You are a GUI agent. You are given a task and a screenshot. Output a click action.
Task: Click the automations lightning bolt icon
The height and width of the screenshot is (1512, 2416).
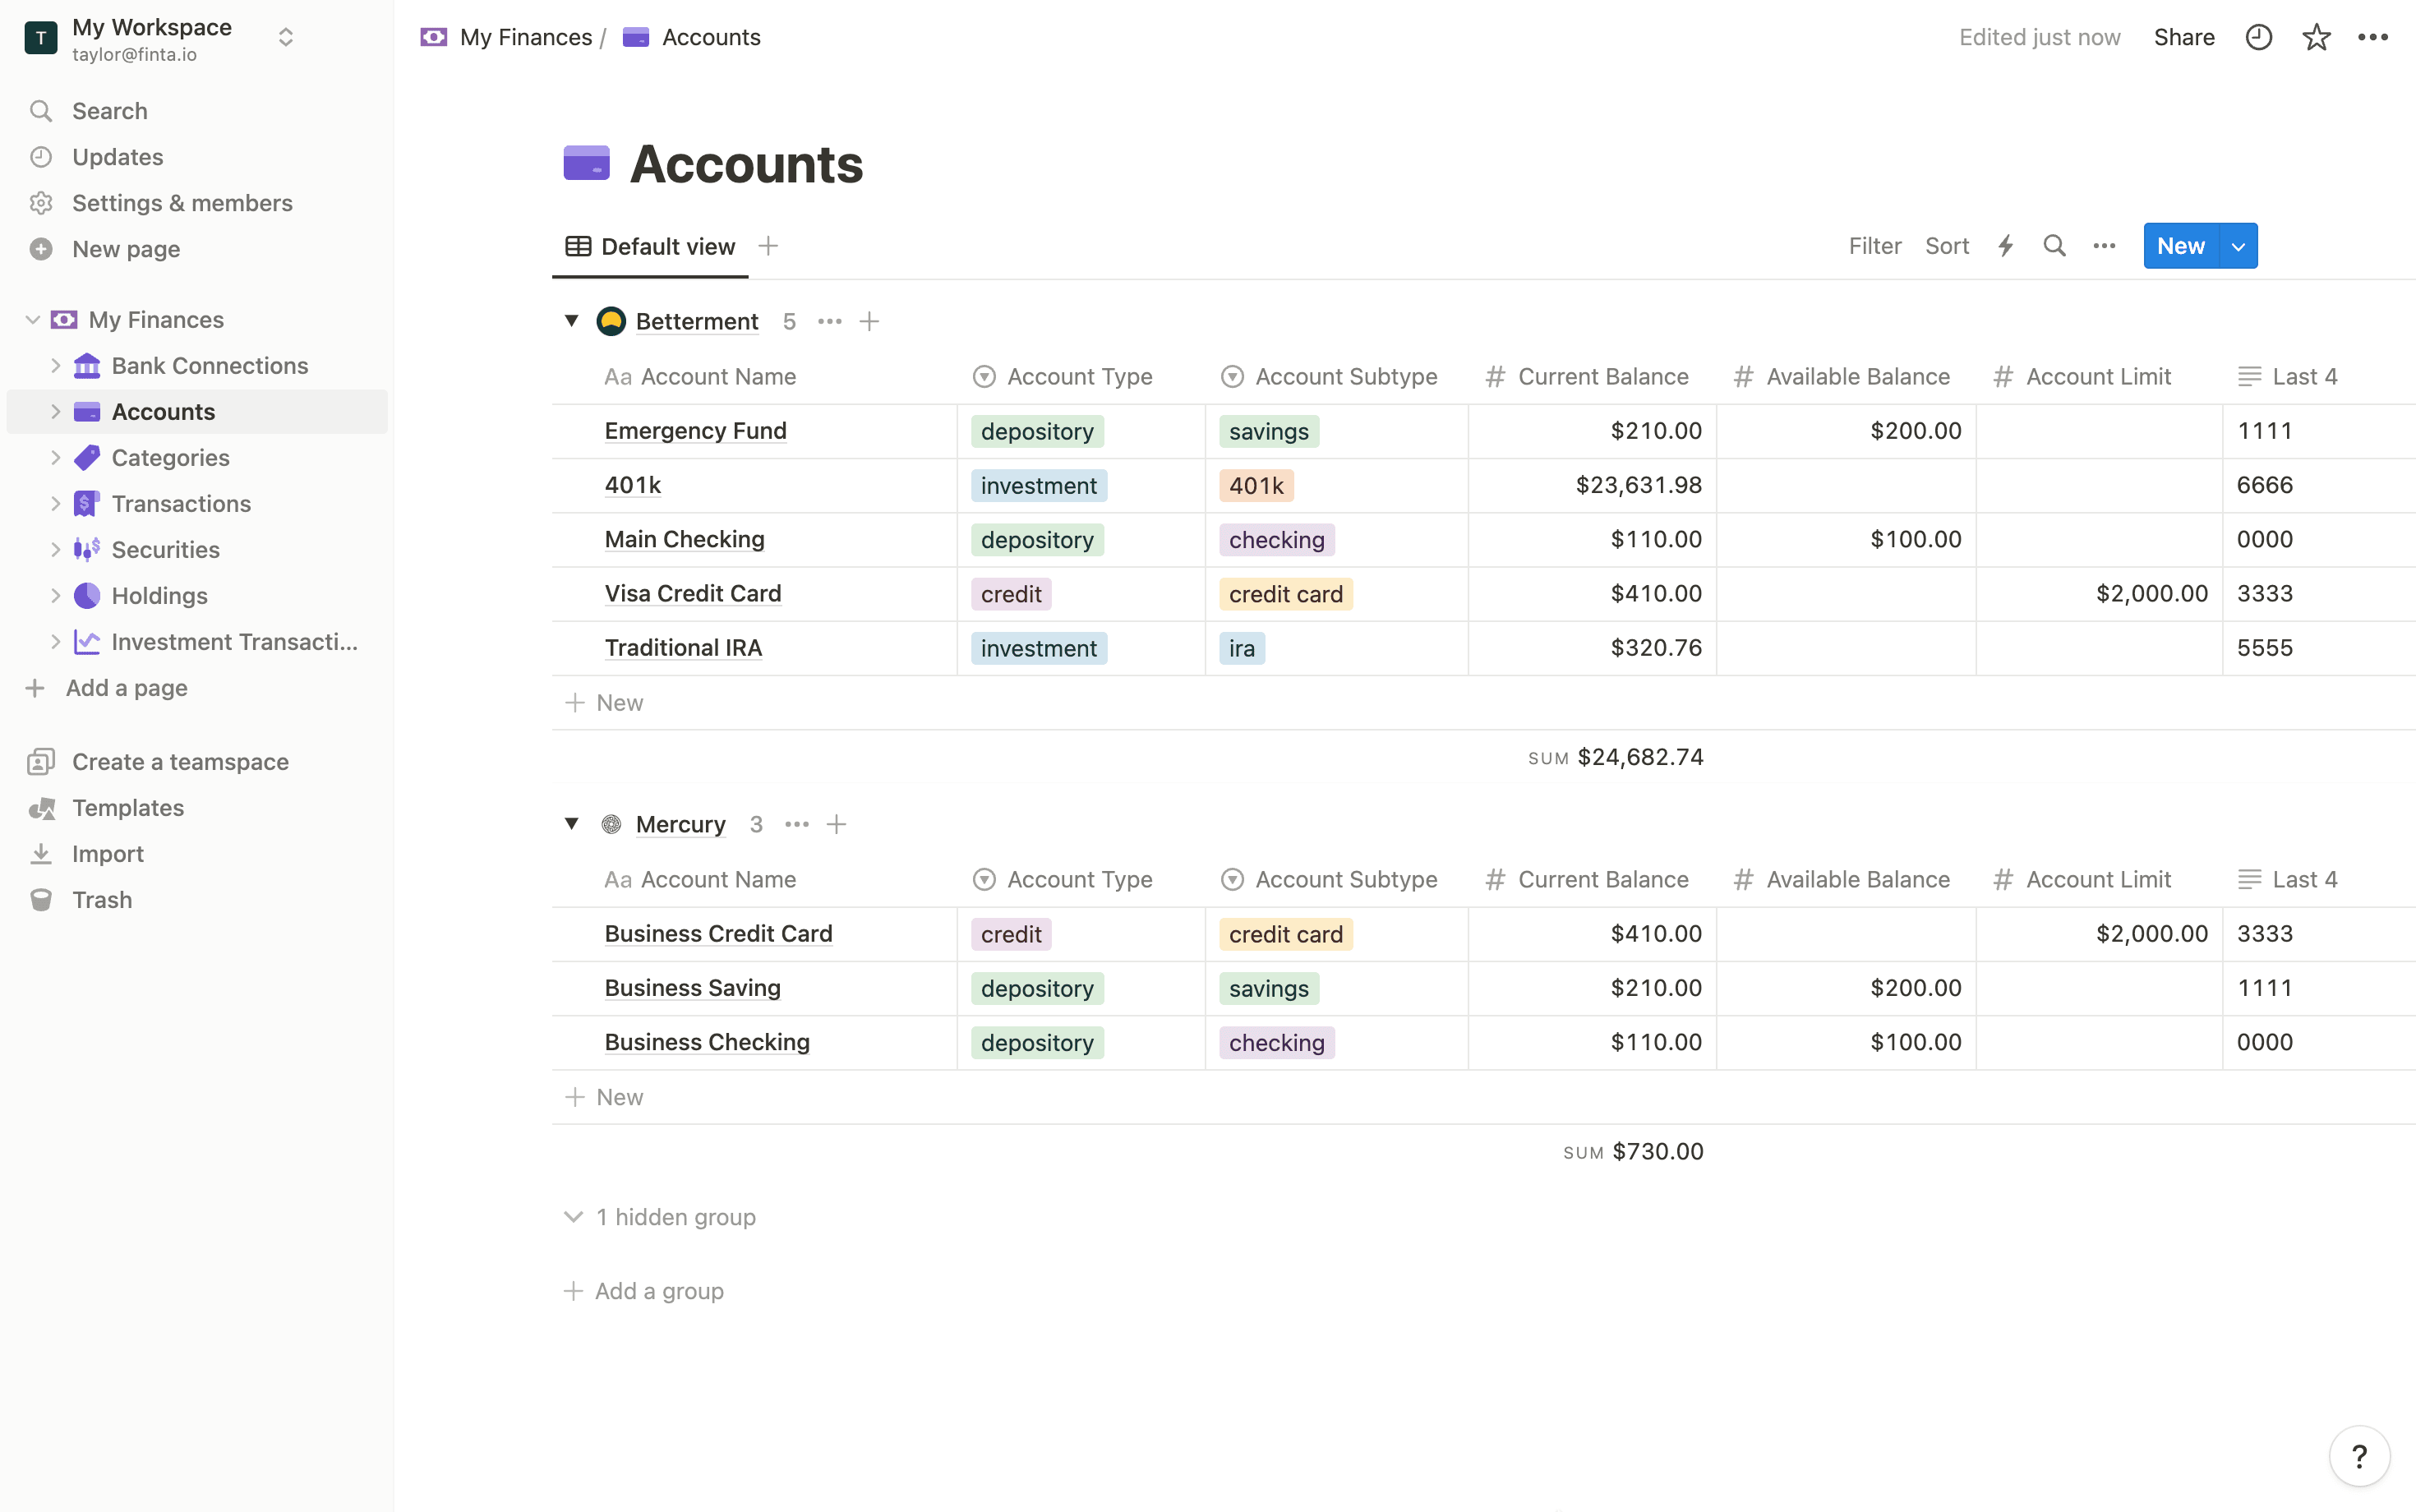pos(2005,245)
